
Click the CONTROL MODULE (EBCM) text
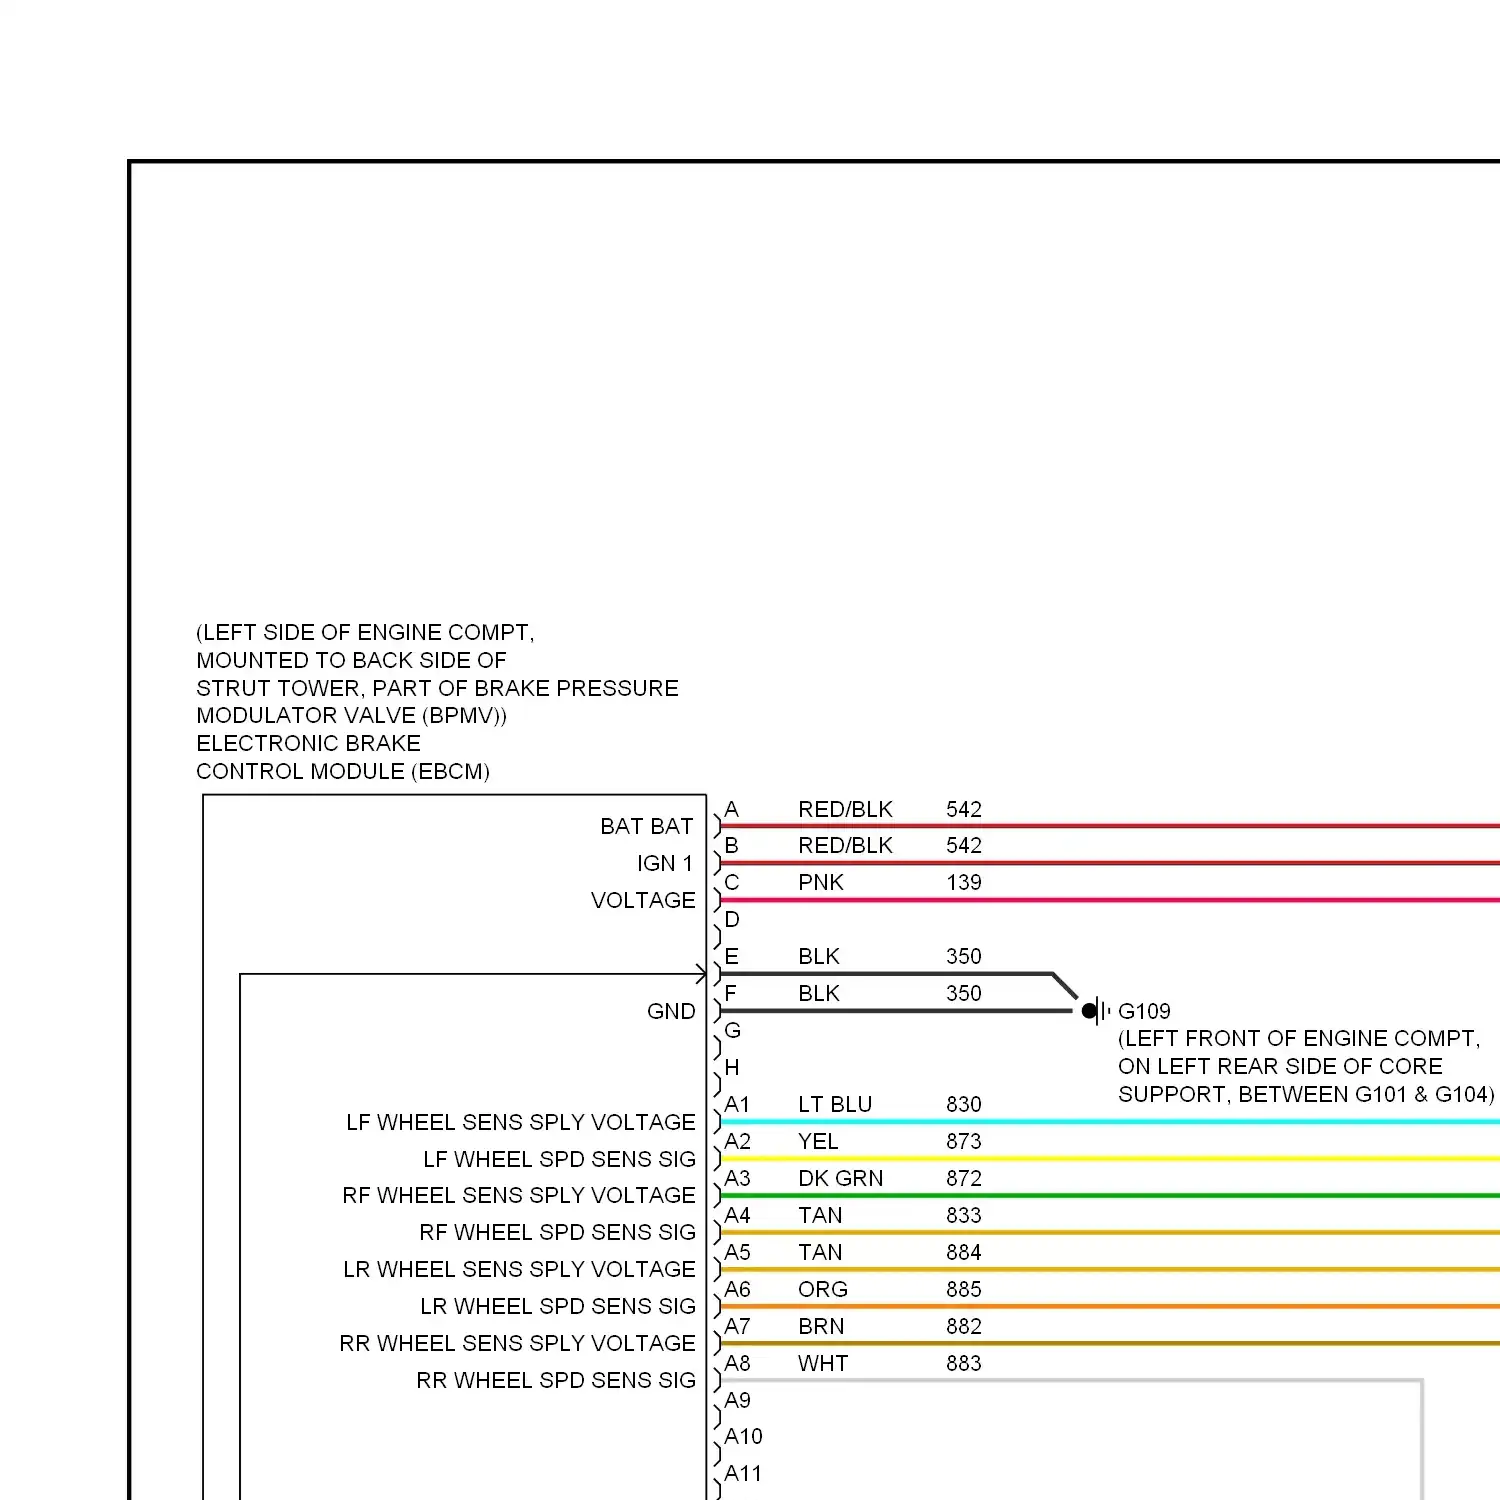point(343,771)
